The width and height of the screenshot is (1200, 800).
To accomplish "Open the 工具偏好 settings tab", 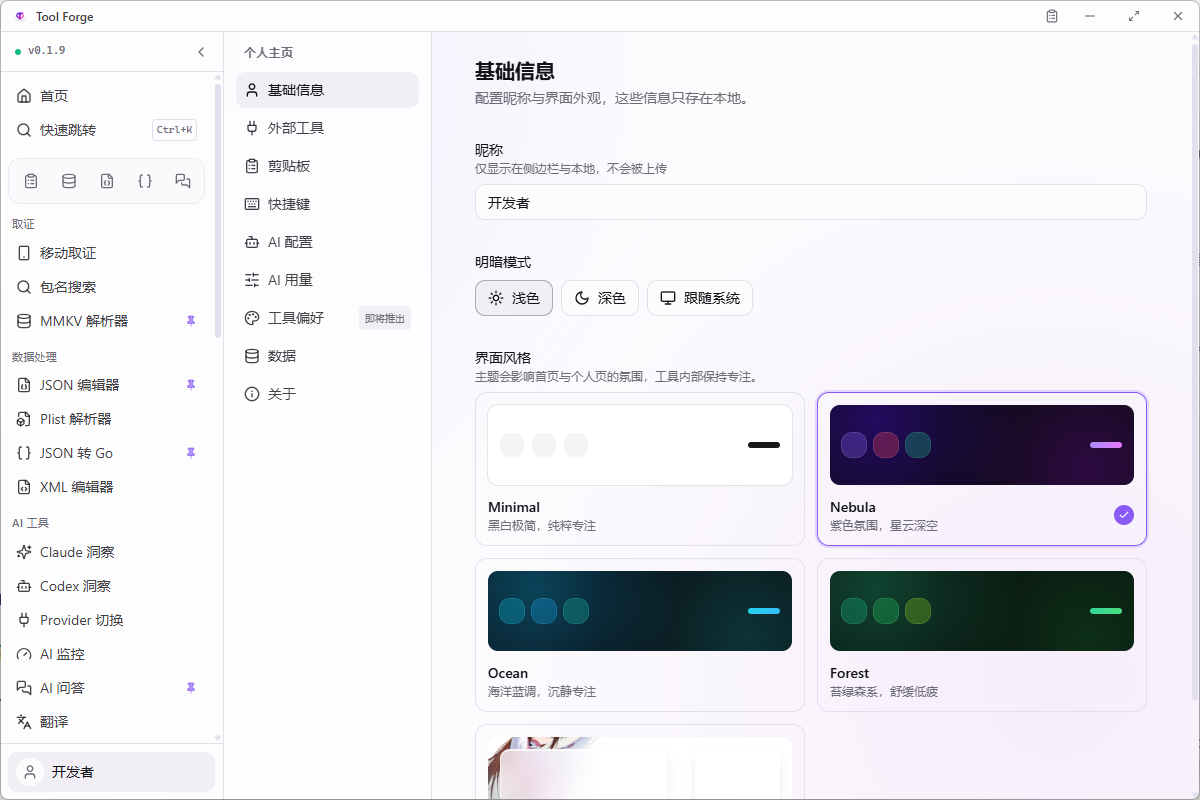I will [327, 318].
